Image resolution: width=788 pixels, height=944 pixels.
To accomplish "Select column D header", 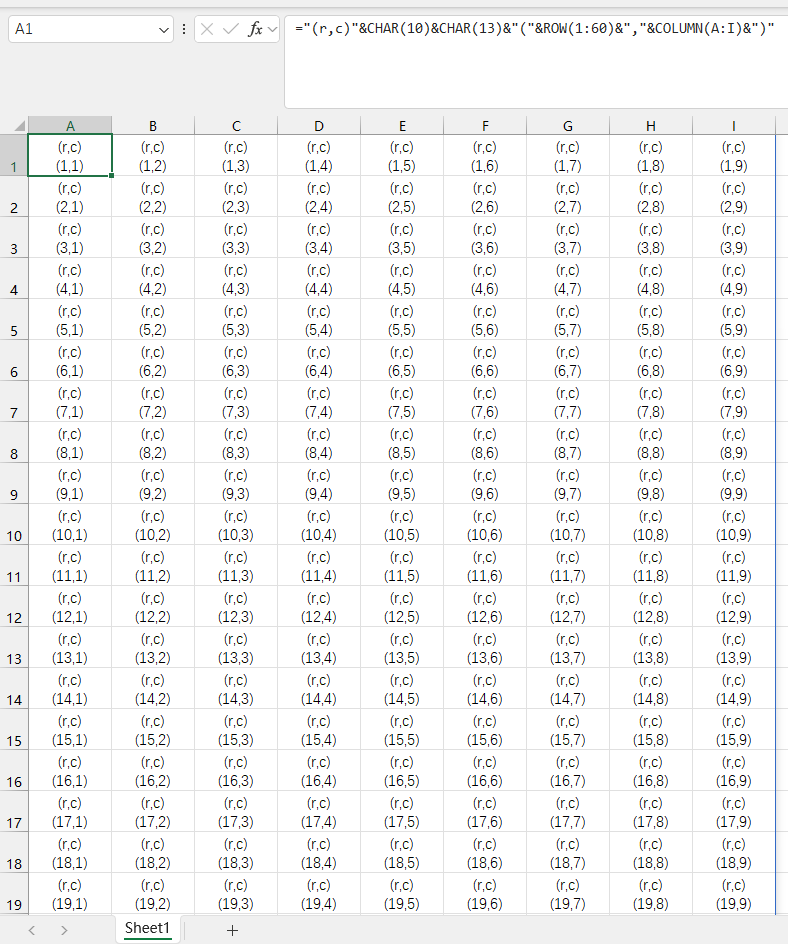I will 319,126.
